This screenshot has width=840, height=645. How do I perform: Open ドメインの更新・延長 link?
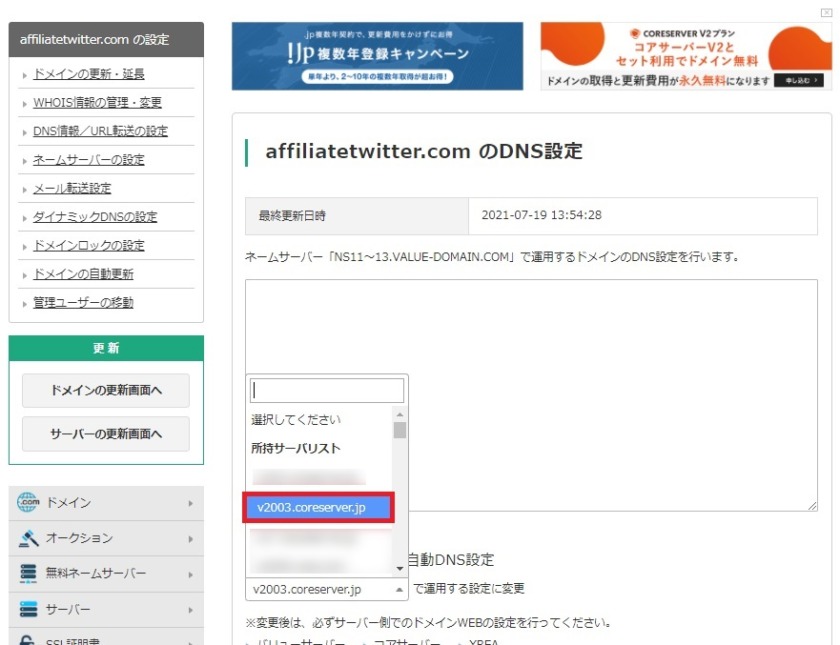88,74
